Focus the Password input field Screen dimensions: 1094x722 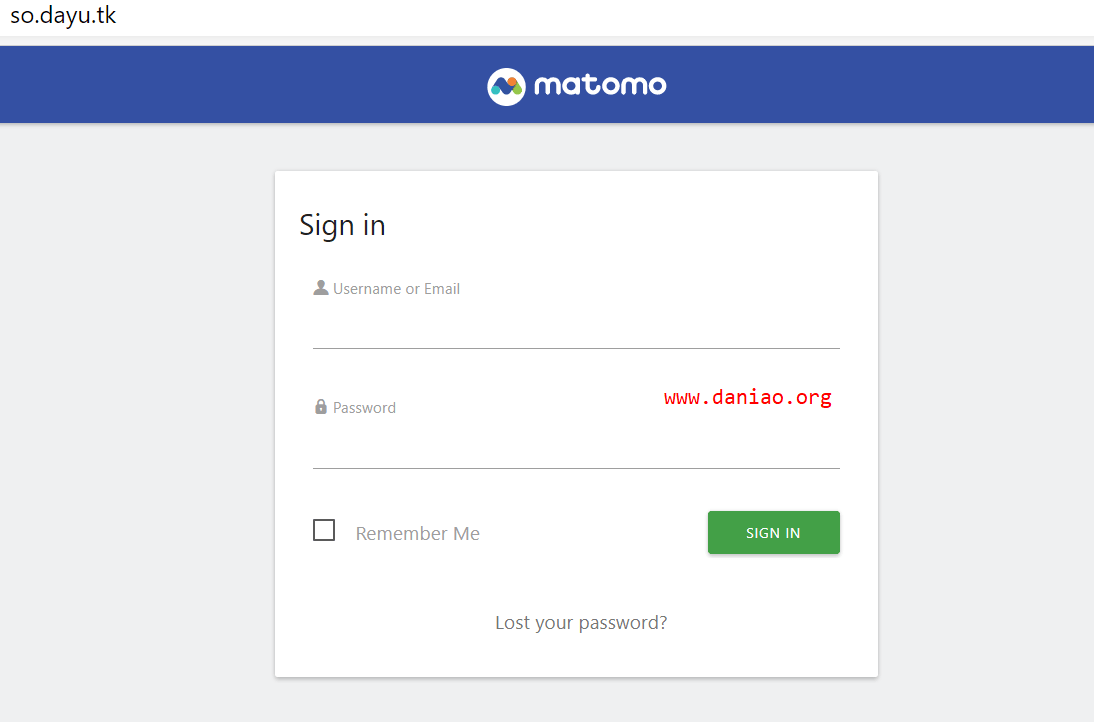(x=576, y=448)
